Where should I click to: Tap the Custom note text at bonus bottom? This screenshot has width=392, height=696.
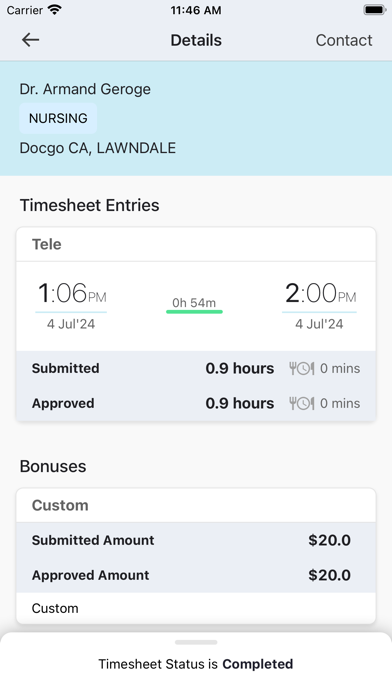tap(55, 608)
